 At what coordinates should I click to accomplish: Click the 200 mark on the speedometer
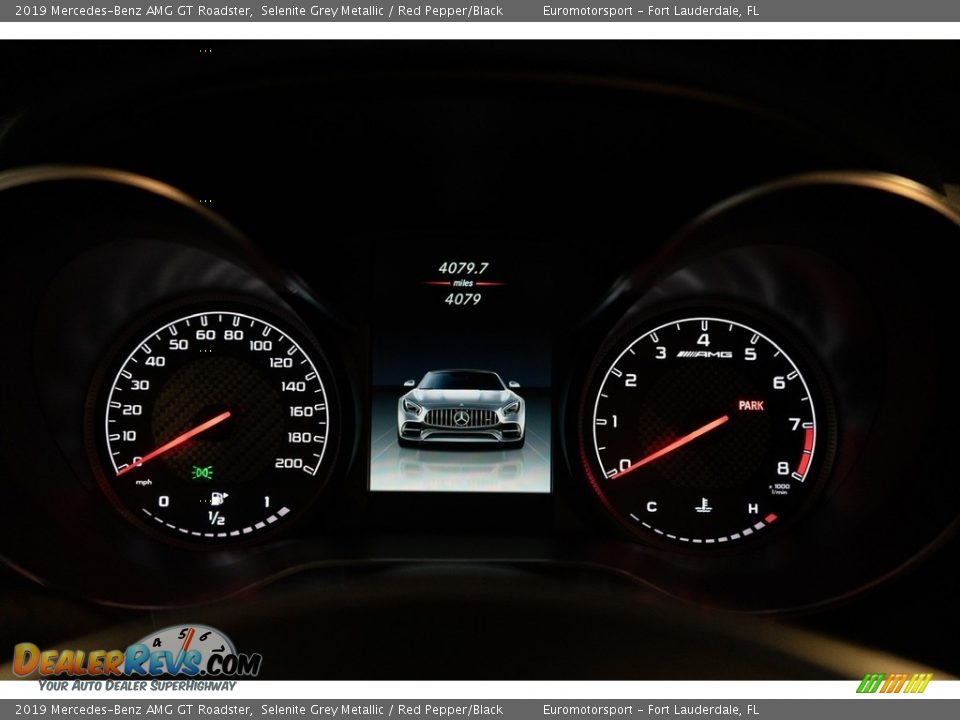click(288, 463)
